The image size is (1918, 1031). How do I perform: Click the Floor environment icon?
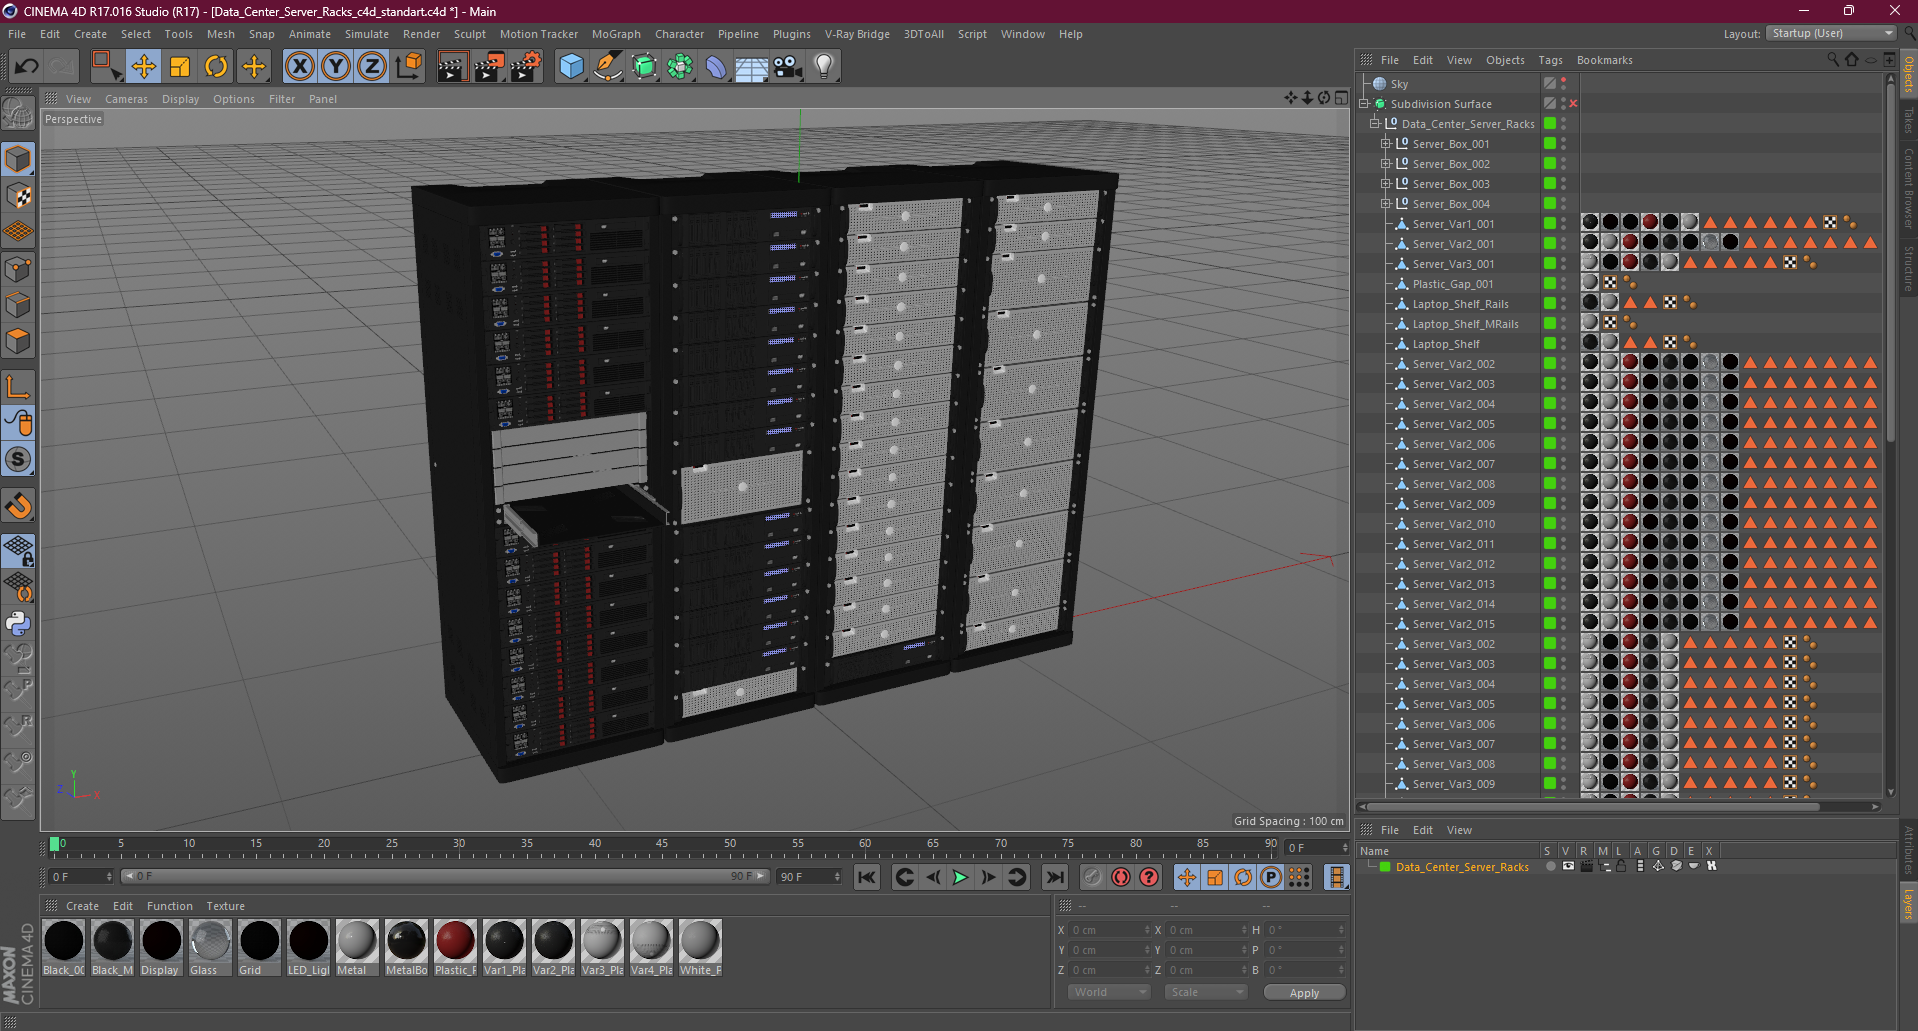pos(752,67)
